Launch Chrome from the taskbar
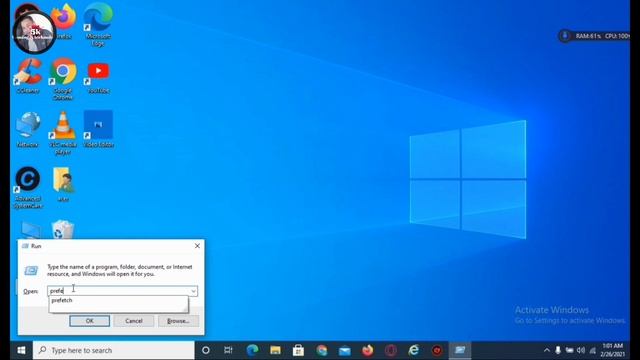640x360 pixels. click(322, 350)
